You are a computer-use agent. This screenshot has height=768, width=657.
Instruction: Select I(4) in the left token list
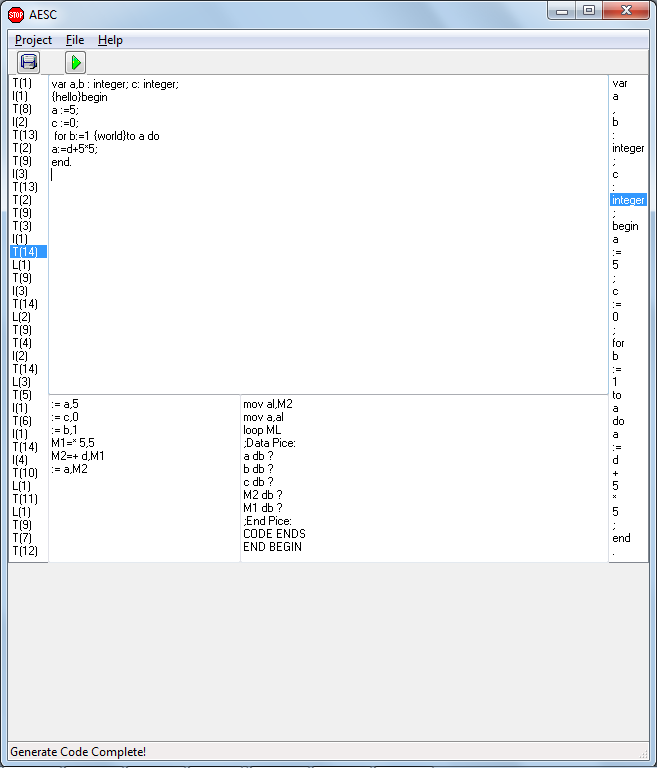[20, 459]
